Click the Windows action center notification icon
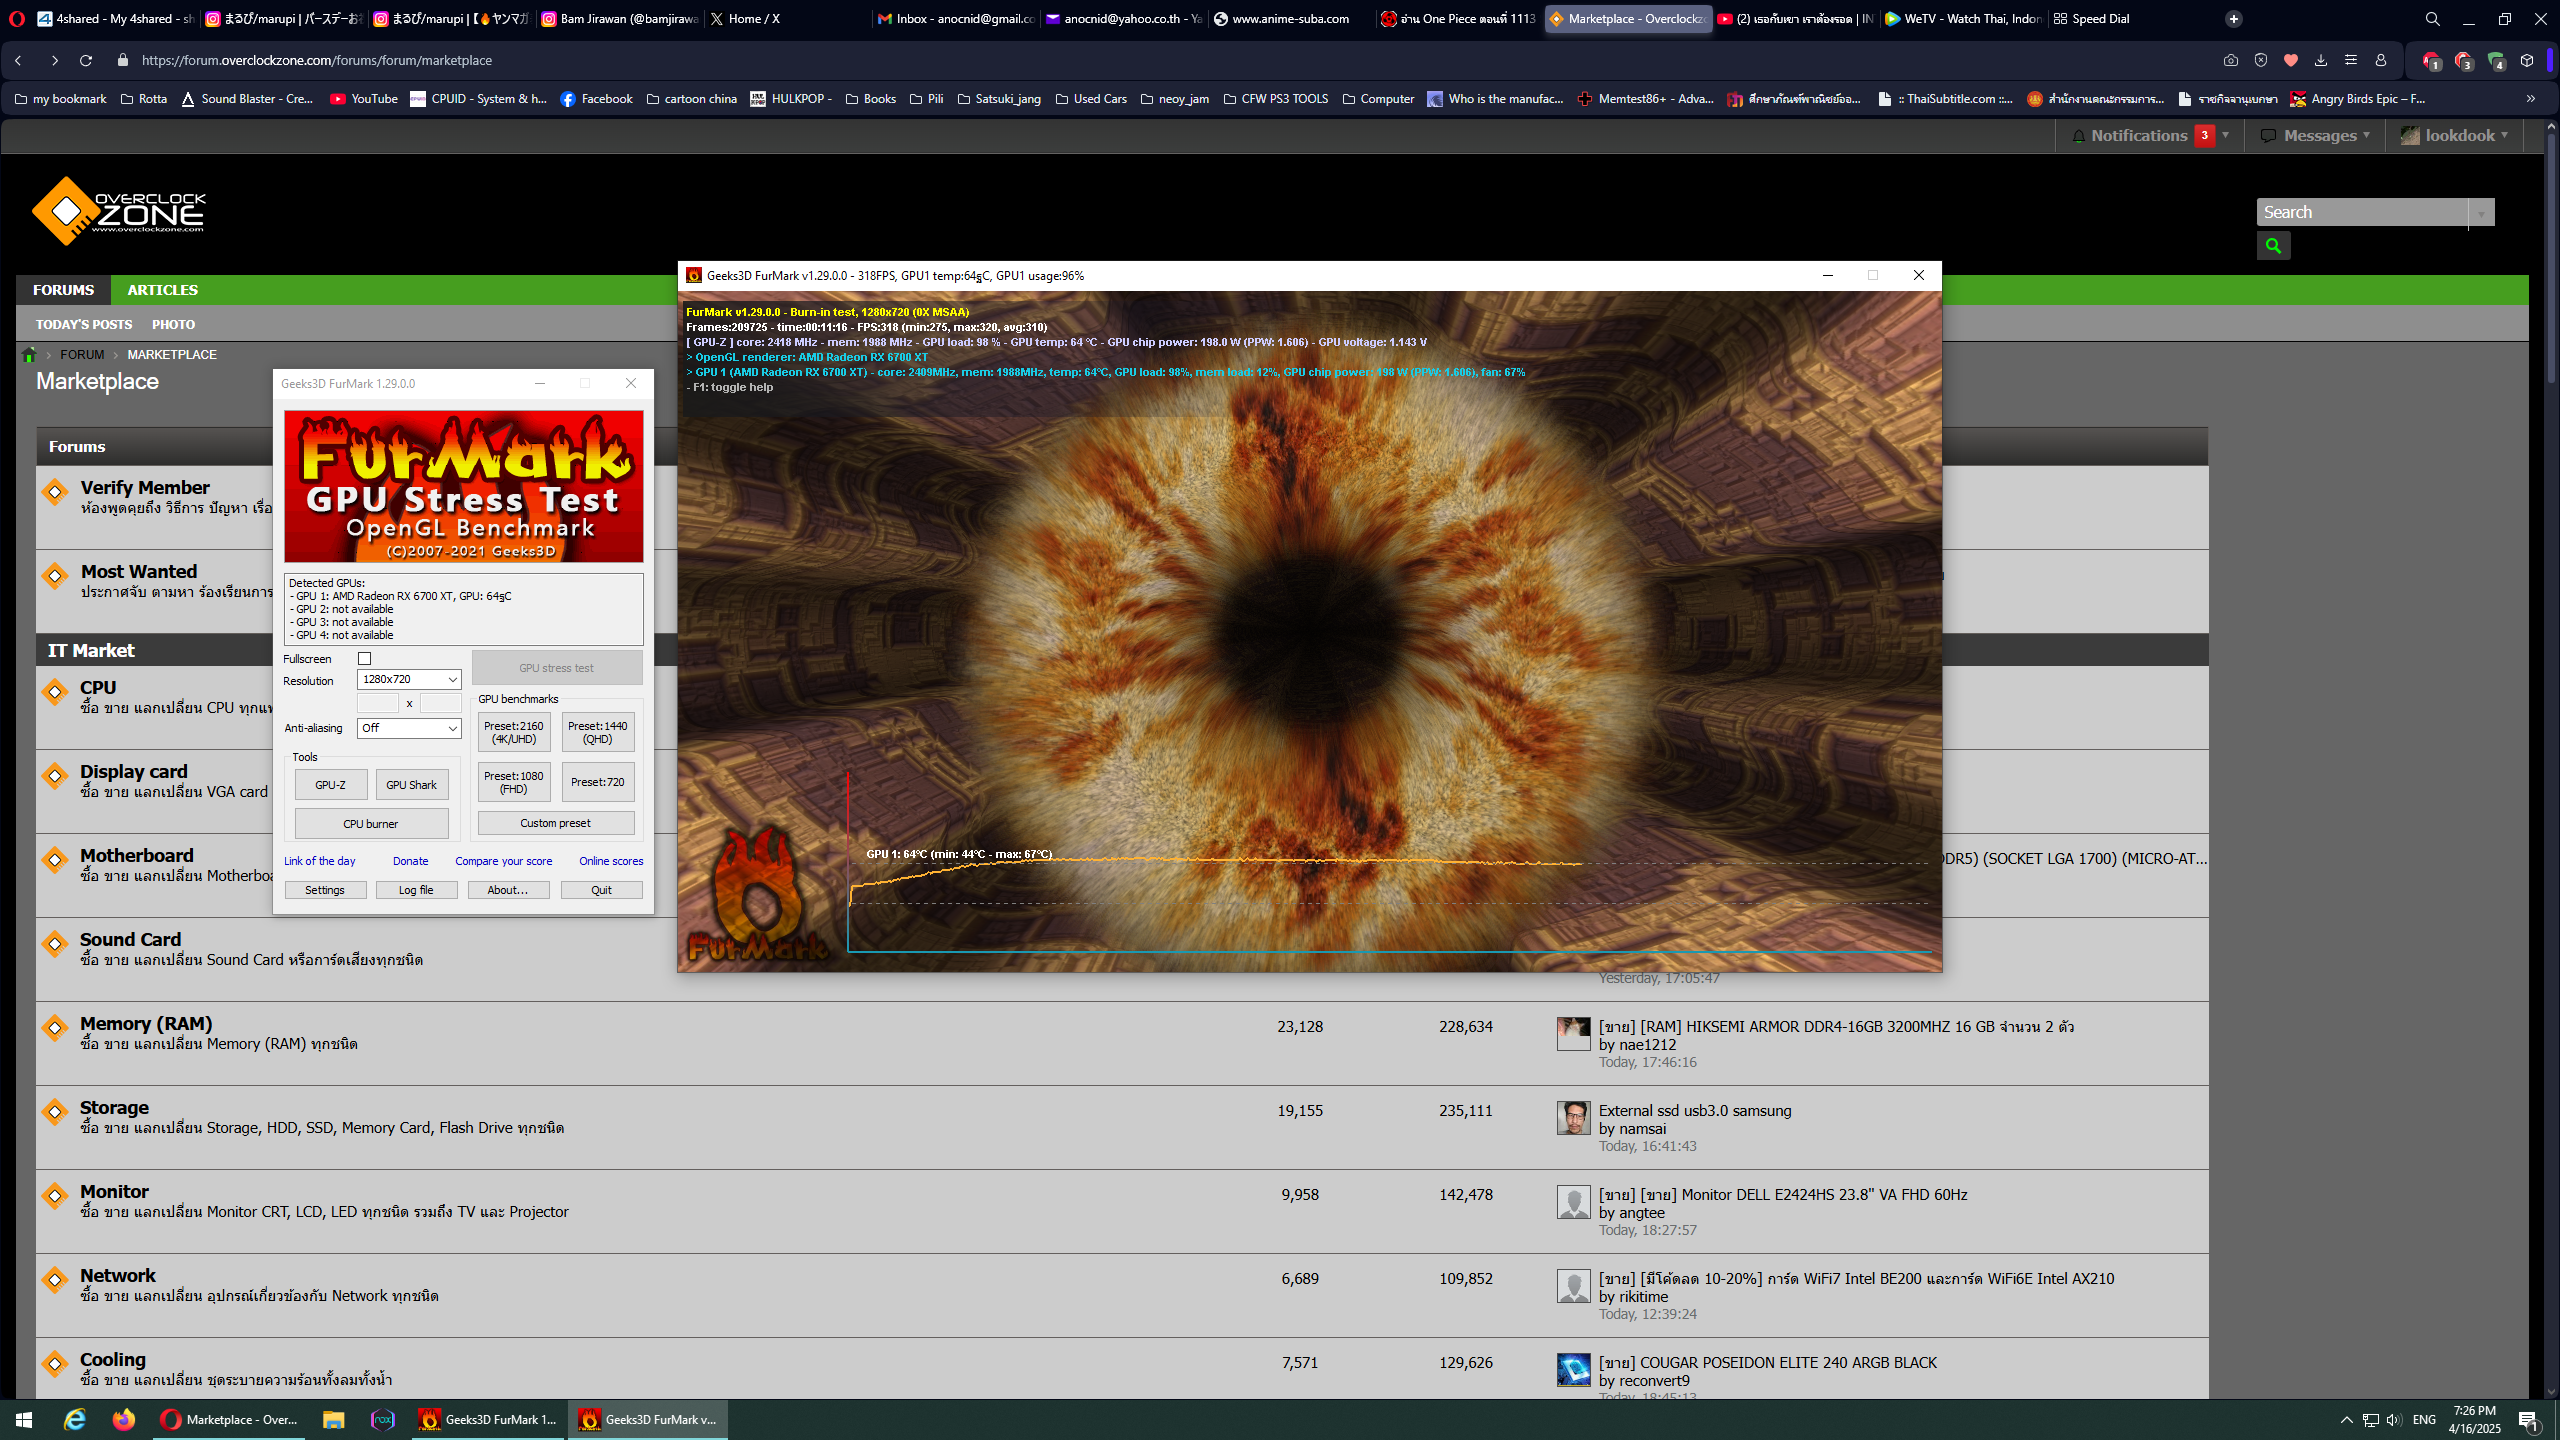This screenshot has width=2560, height=1440. [x=2528, y=1420]
